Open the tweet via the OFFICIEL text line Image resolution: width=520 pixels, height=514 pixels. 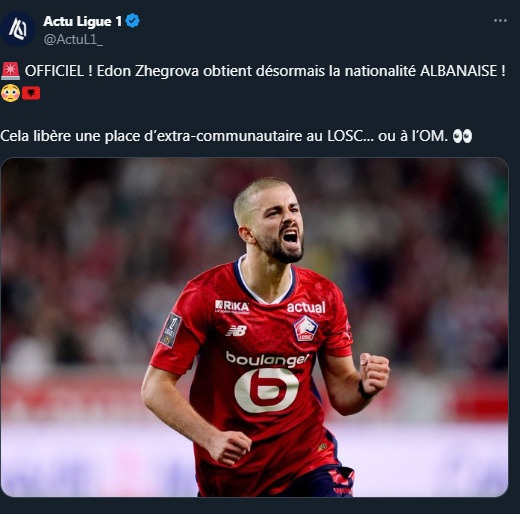(x=265, y=71)
